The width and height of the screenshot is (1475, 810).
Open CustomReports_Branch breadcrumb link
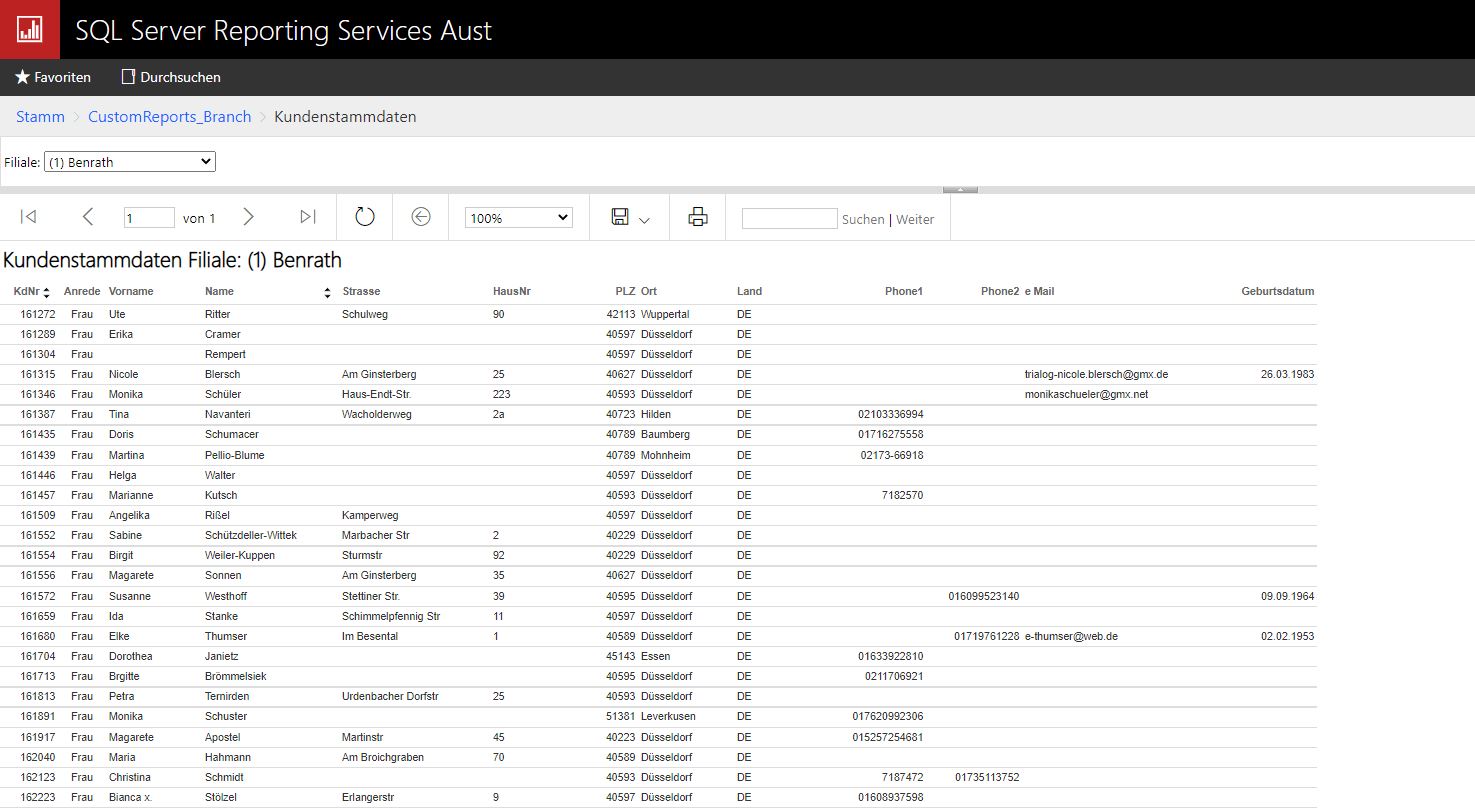[169, 117]
